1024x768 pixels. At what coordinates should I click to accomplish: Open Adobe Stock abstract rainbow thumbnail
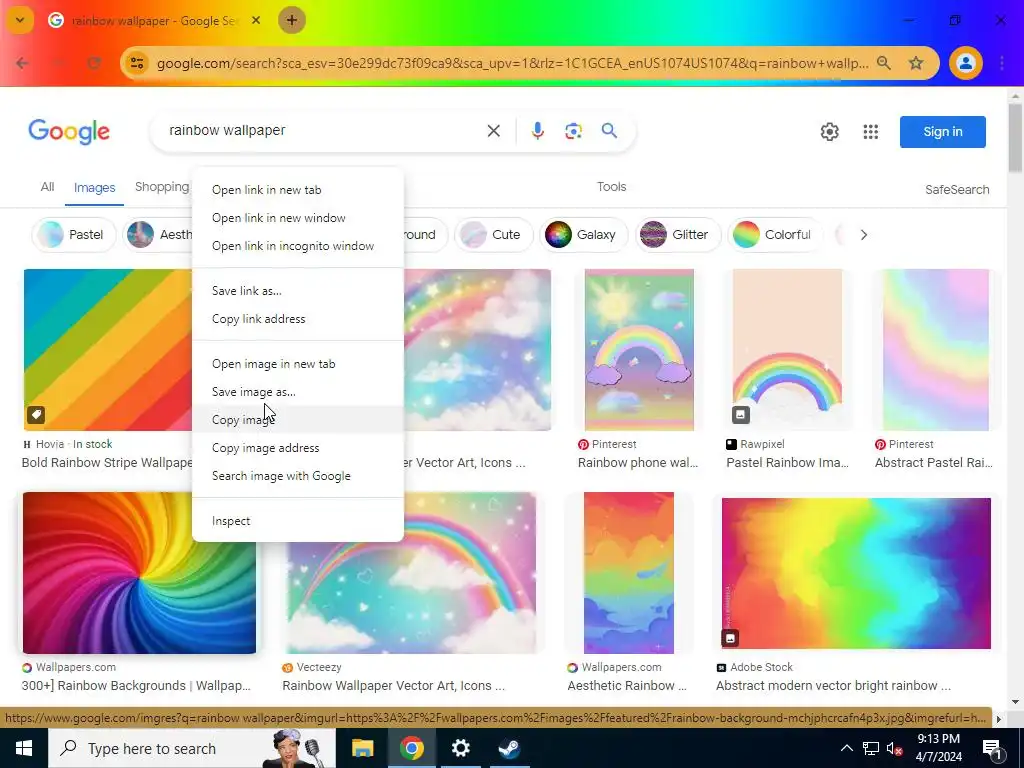[856, 573]
